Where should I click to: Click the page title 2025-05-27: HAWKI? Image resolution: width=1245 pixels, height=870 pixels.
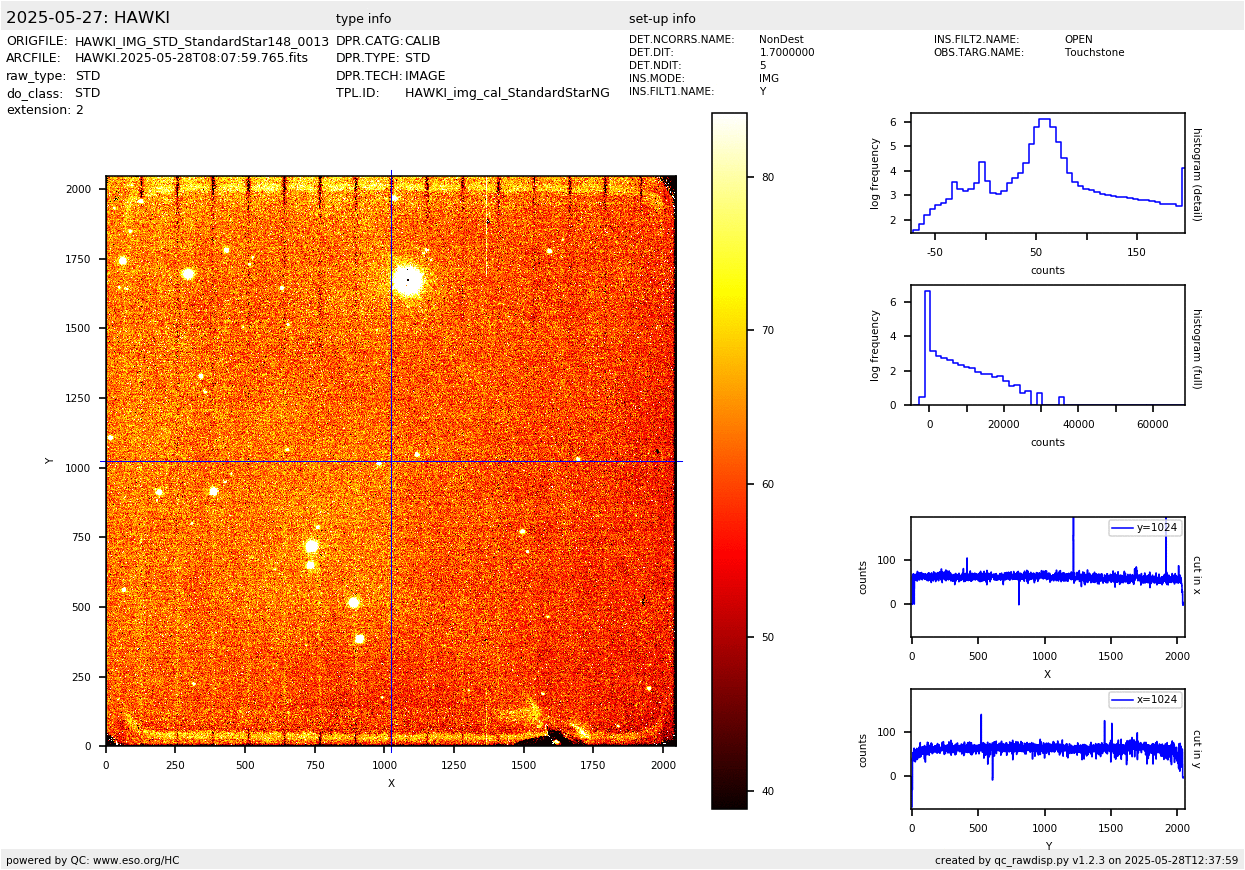[x=88, y=18]
